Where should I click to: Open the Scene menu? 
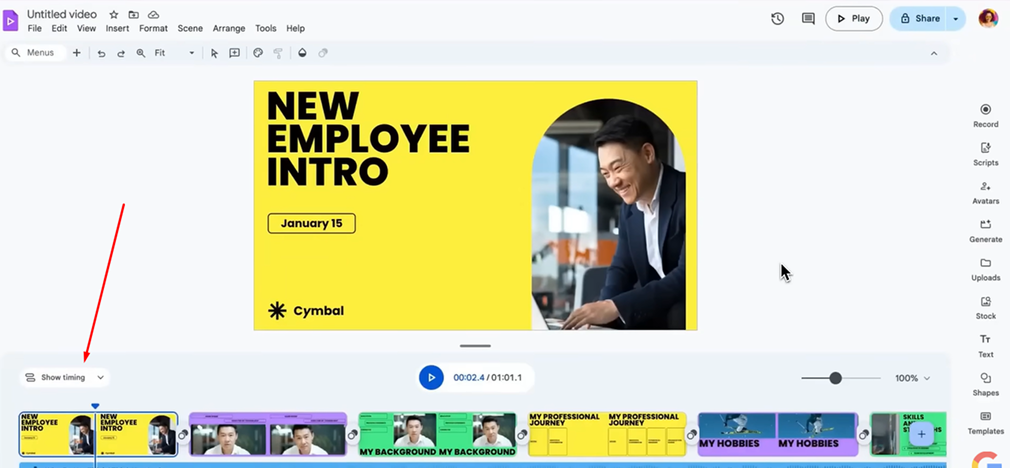coord(190,29)
